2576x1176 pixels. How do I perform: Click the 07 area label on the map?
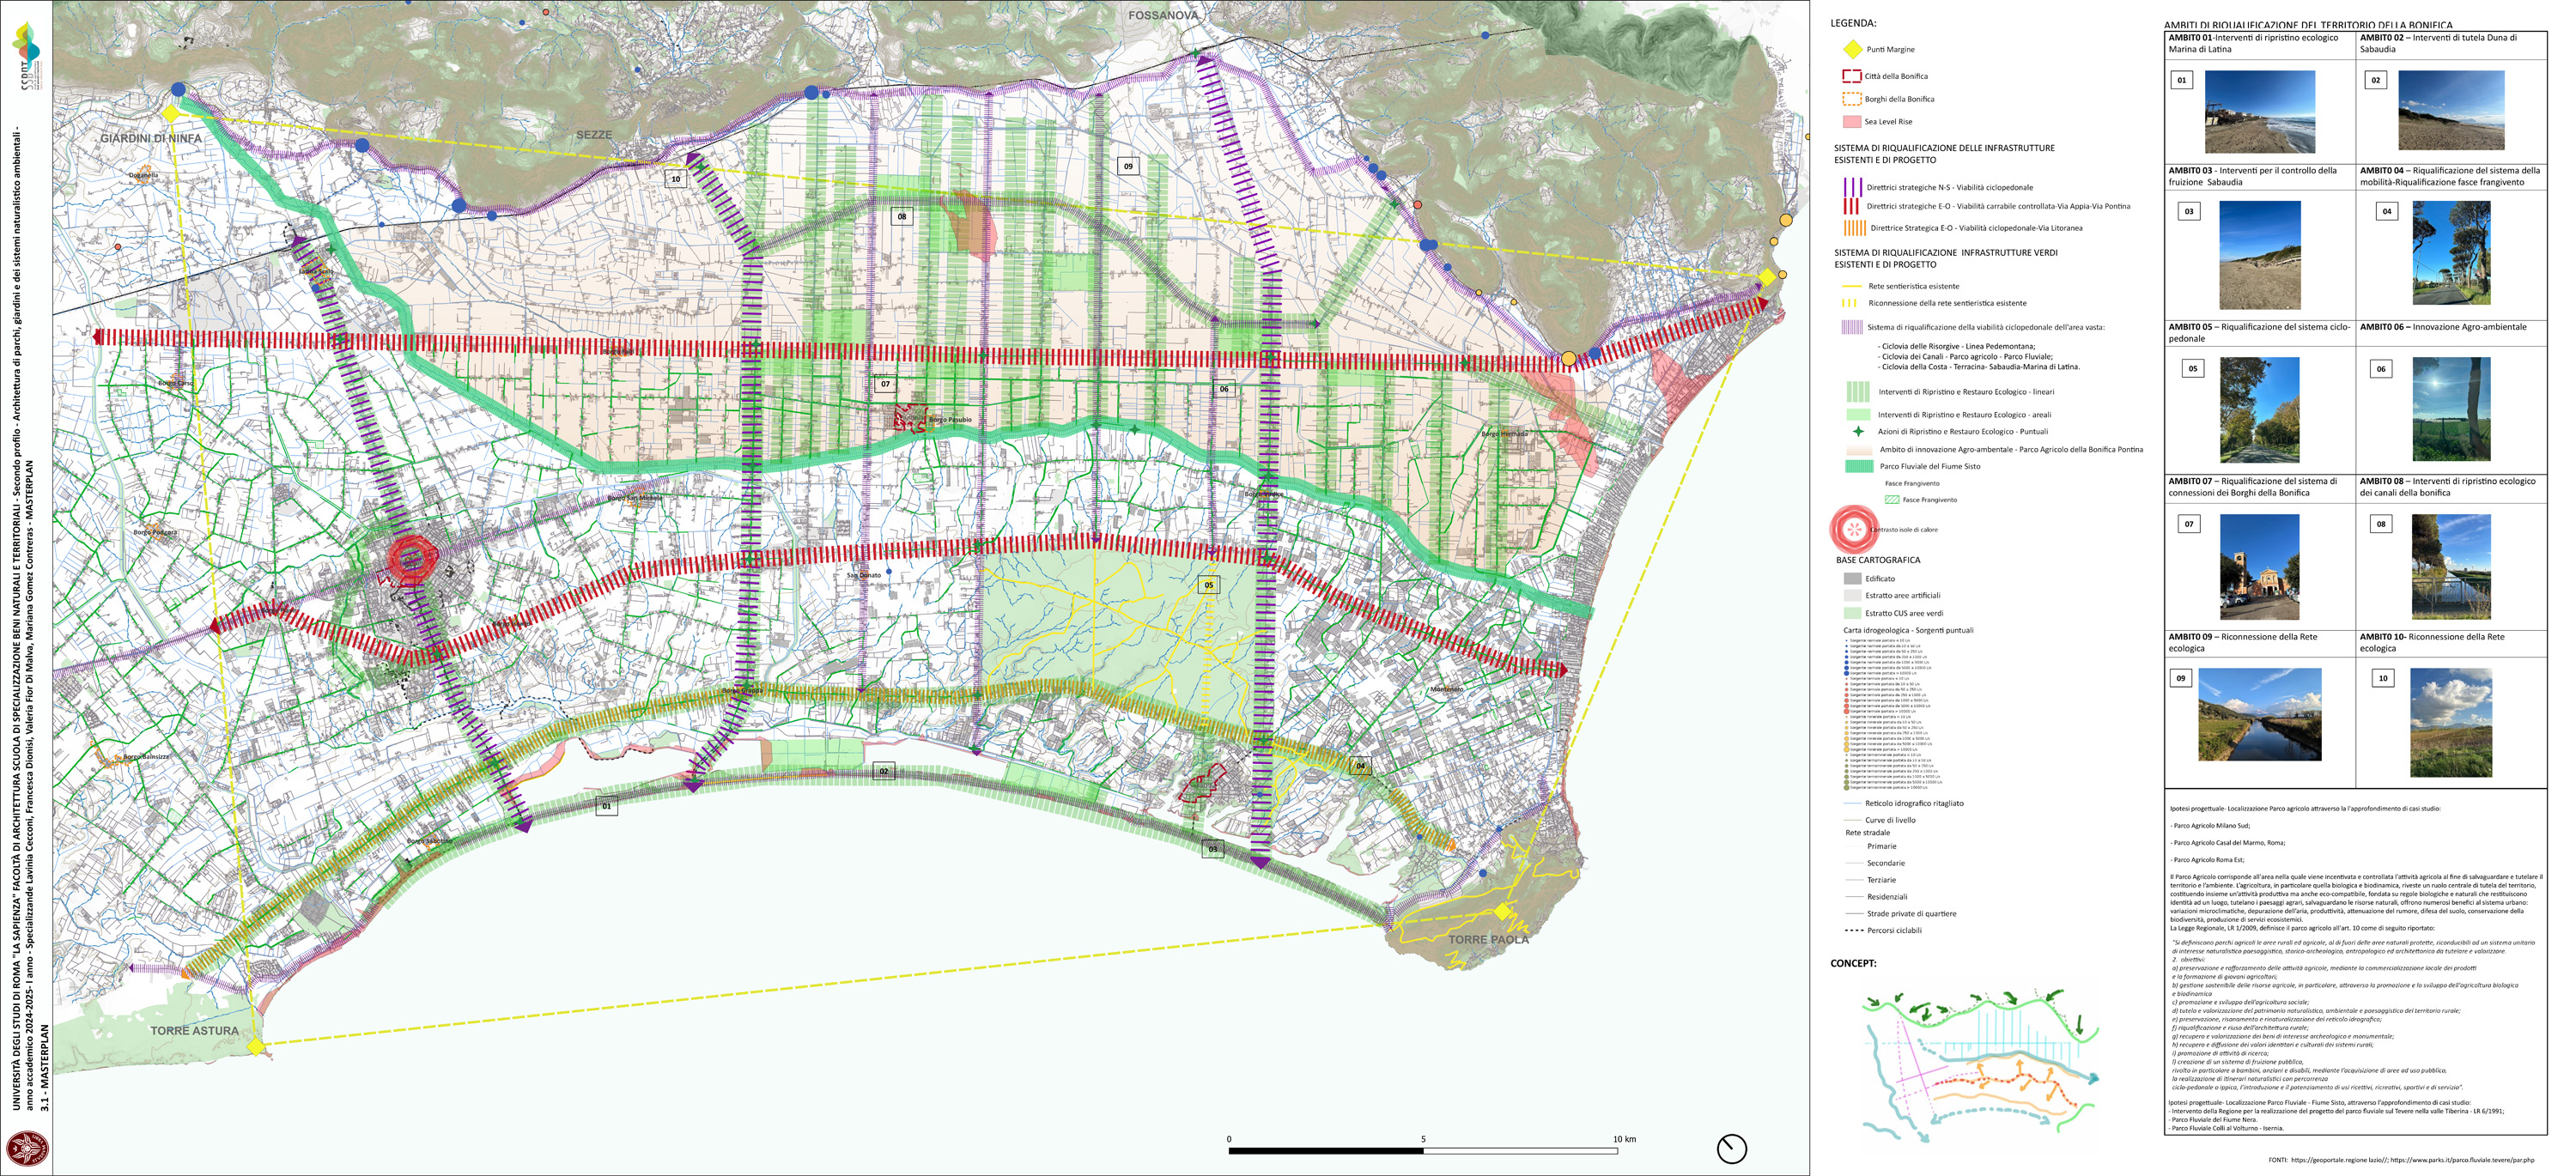coord(885,384)
